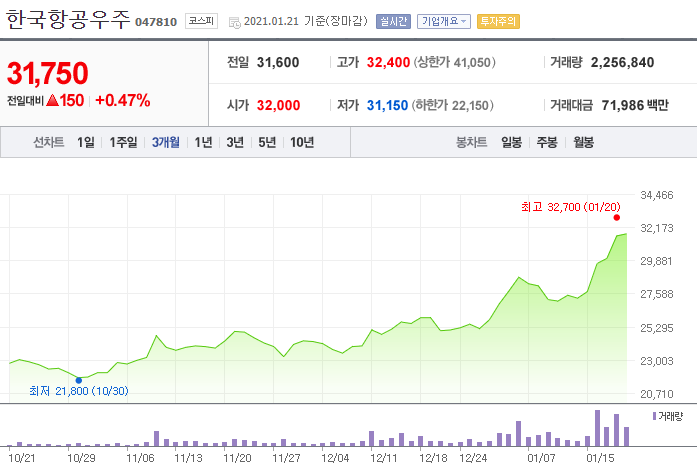This screenshot has width=697, height=467.
Task: Switch to 월봉 candlestick chart
Action: click(584, 142)
